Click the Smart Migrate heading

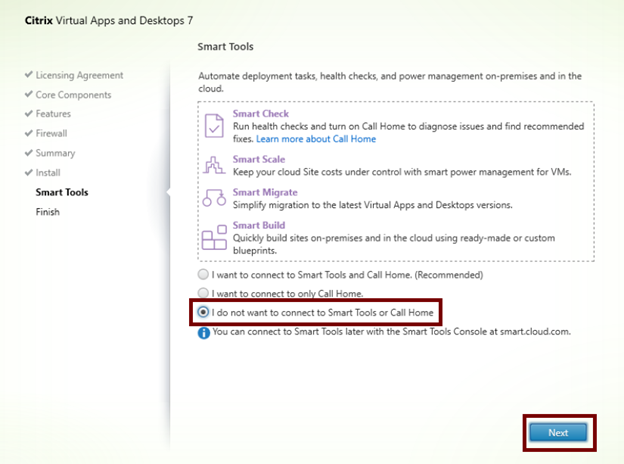point(265,192)
